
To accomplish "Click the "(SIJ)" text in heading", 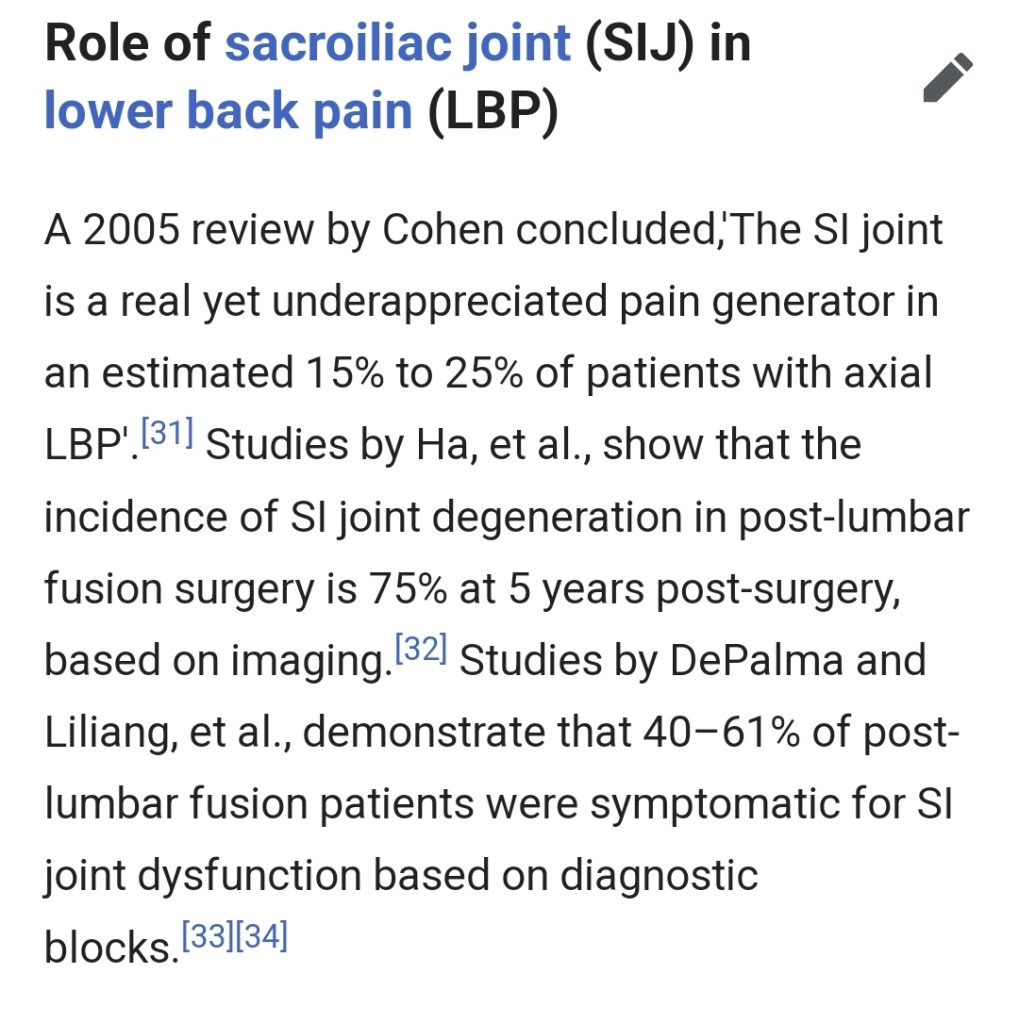I will (x=636, y=43).
